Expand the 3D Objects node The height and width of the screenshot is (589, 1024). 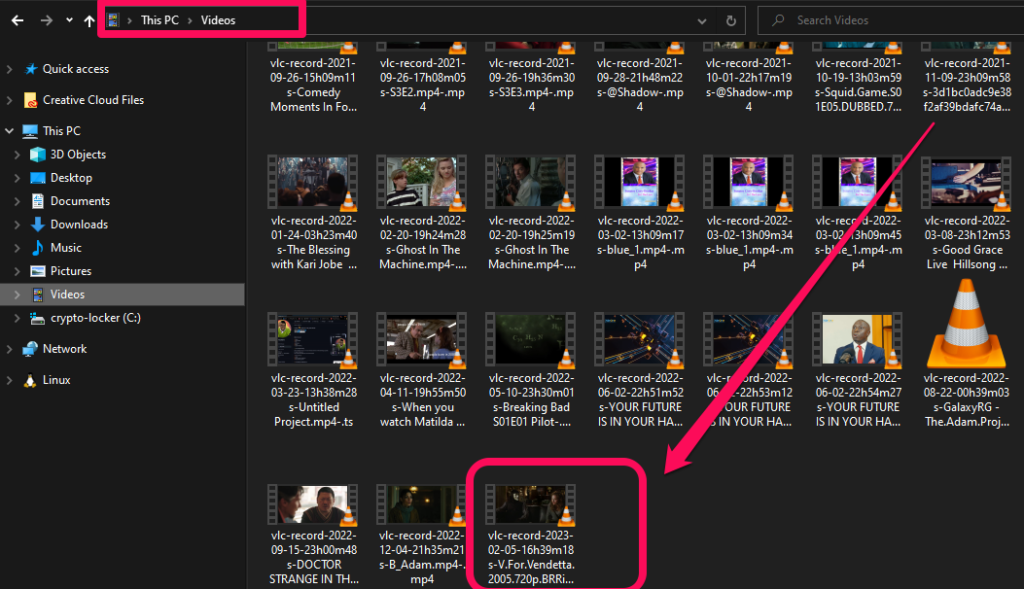coord(17,154)
